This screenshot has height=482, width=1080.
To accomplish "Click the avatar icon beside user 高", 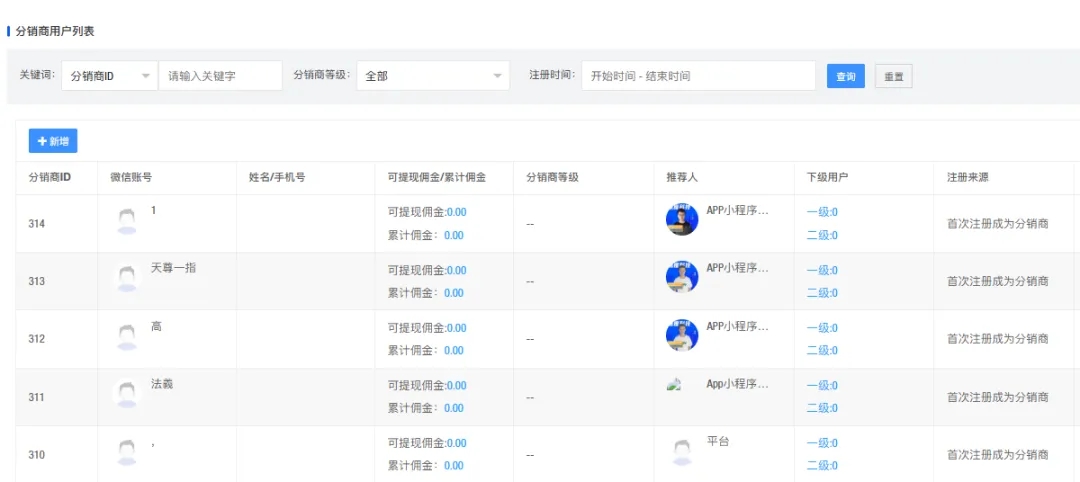I will [x=127, y=337].
